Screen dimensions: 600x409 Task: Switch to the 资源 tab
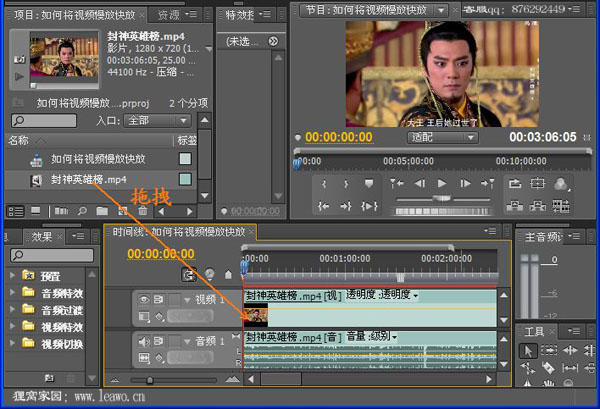[x=169, y=15]
